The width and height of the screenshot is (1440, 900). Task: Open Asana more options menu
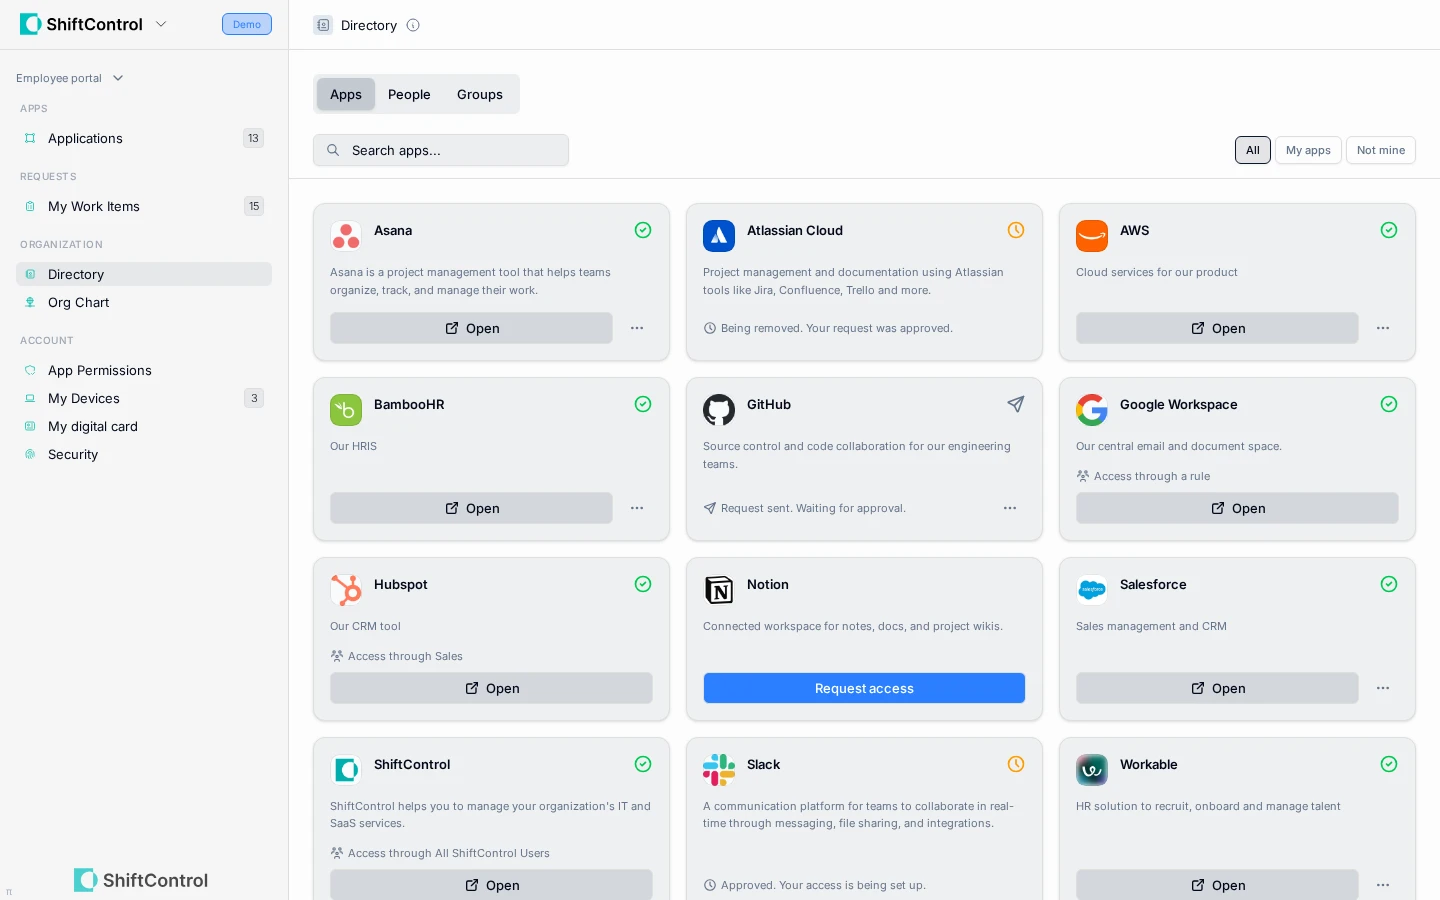pyautogui.click(x=637, y=328)
